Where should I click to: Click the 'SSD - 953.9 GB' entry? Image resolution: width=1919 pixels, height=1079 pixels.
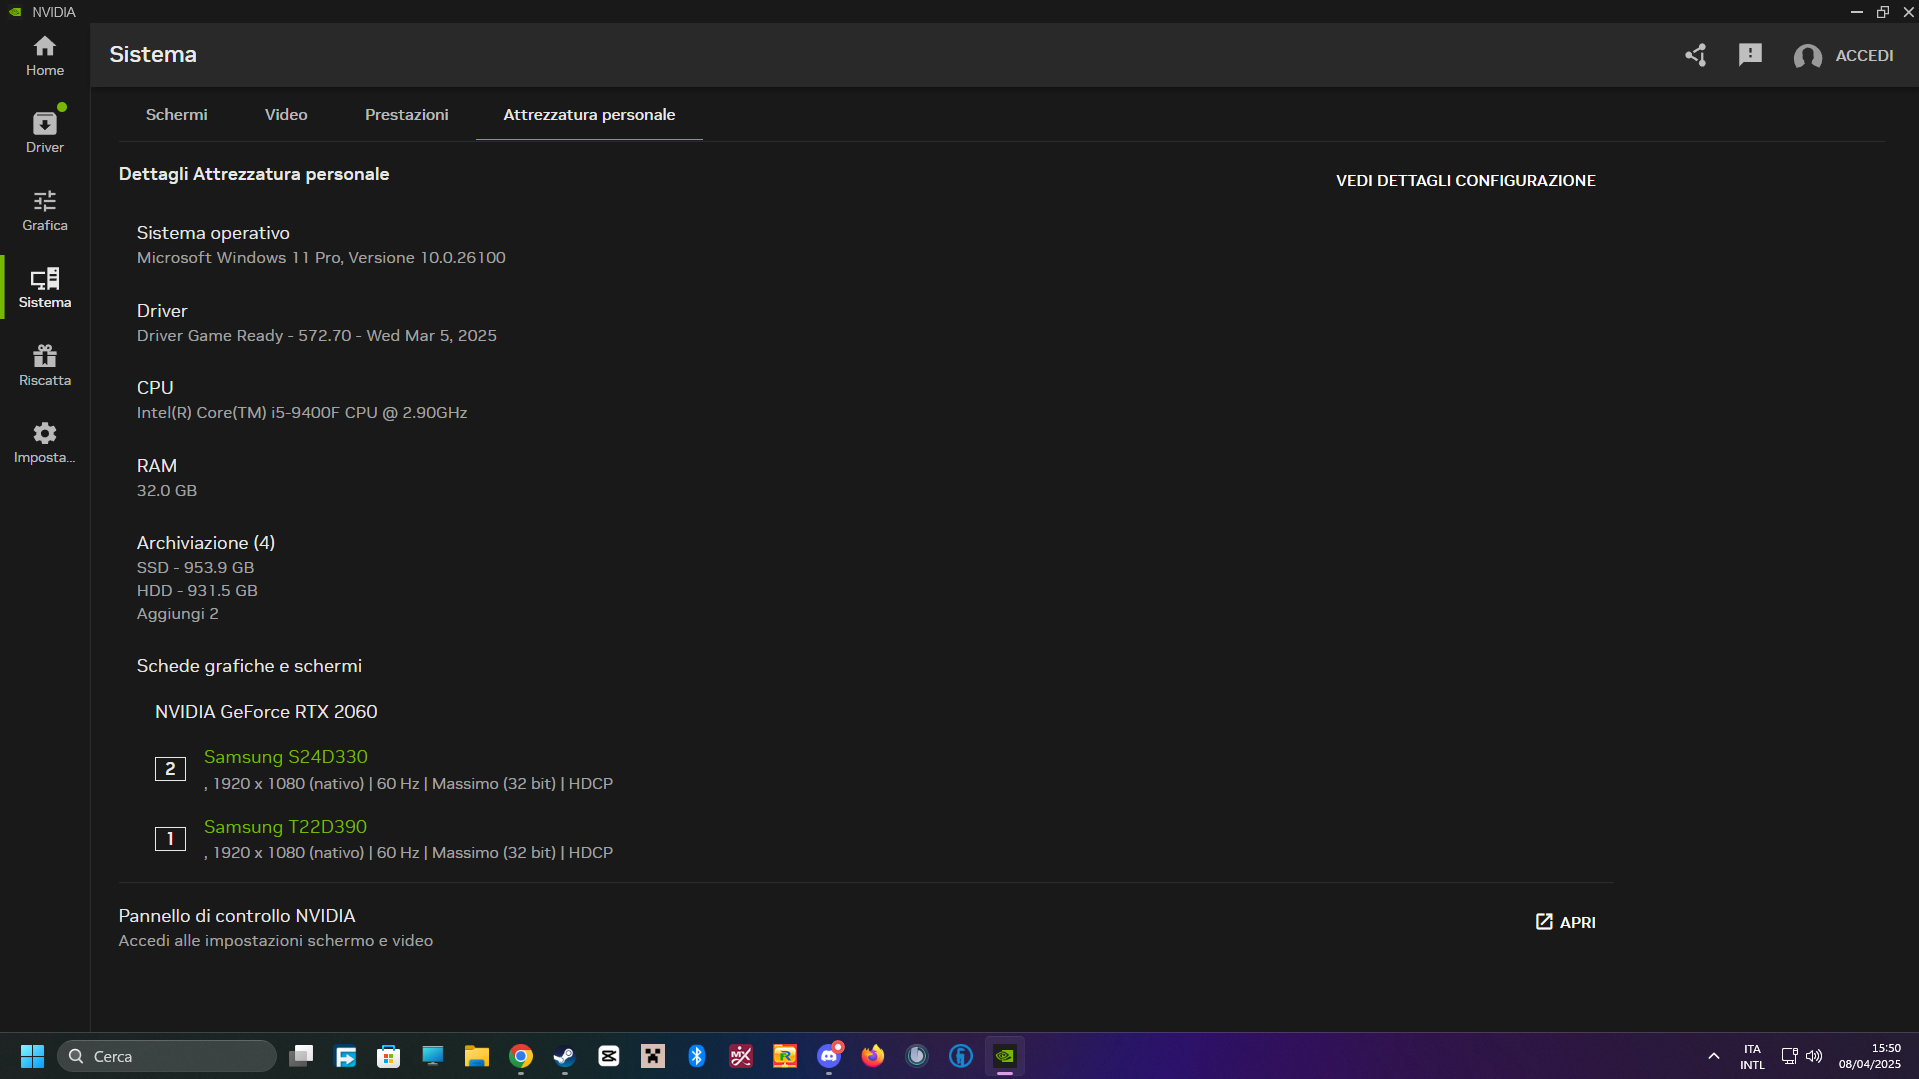[196, 568]
